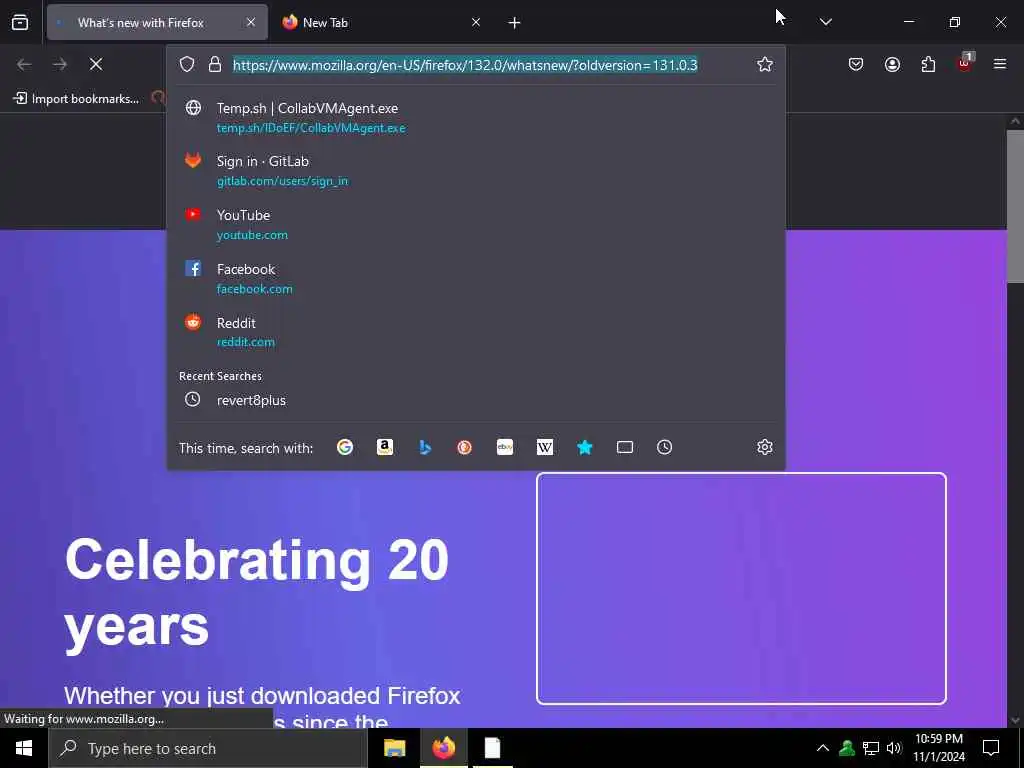Switch to the What's new with Firefox tab
This screenshot has width=1024, height=768.
[157, 22]
